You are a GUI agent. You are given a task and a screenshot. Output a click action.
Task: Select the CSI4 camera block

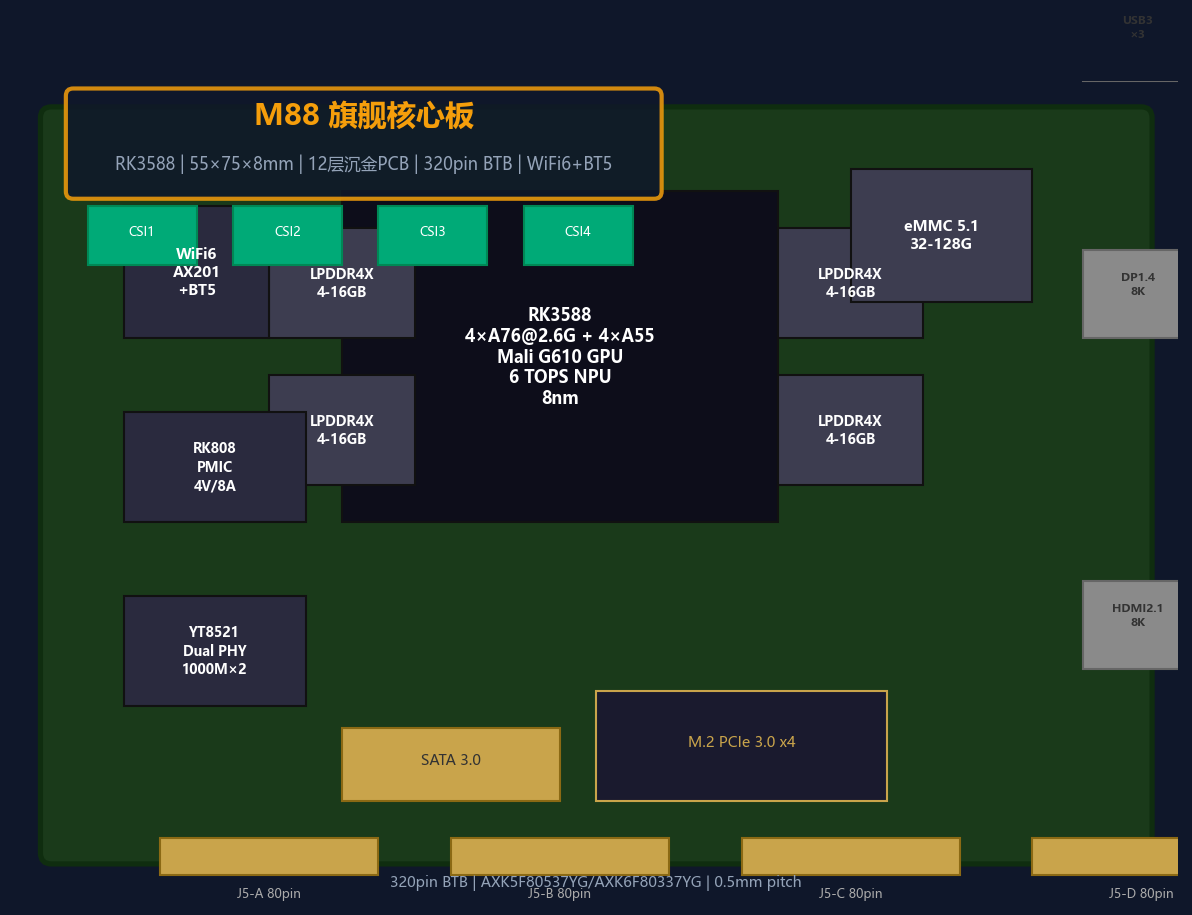(x=578, y=235)
